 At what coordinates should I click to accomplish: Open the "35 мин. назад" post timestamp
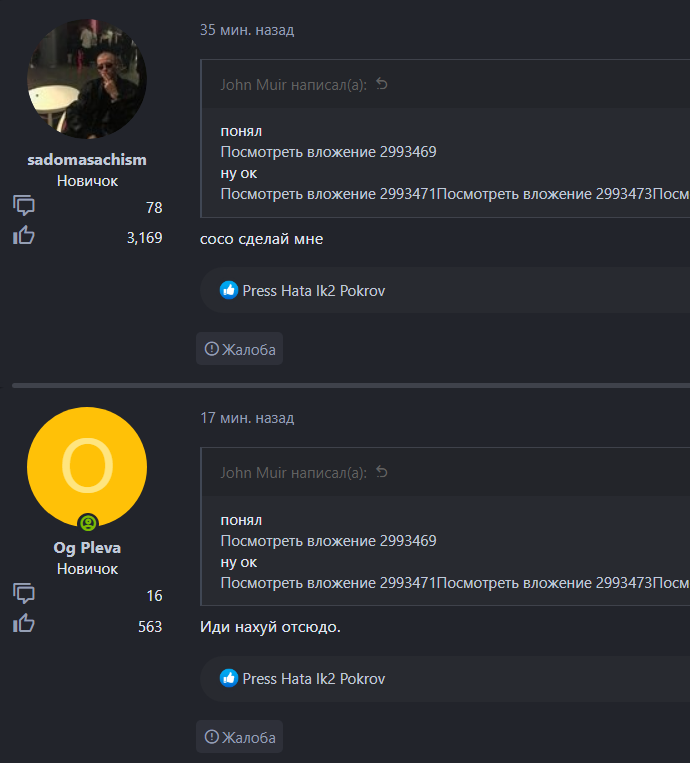(x=247, y=30)
